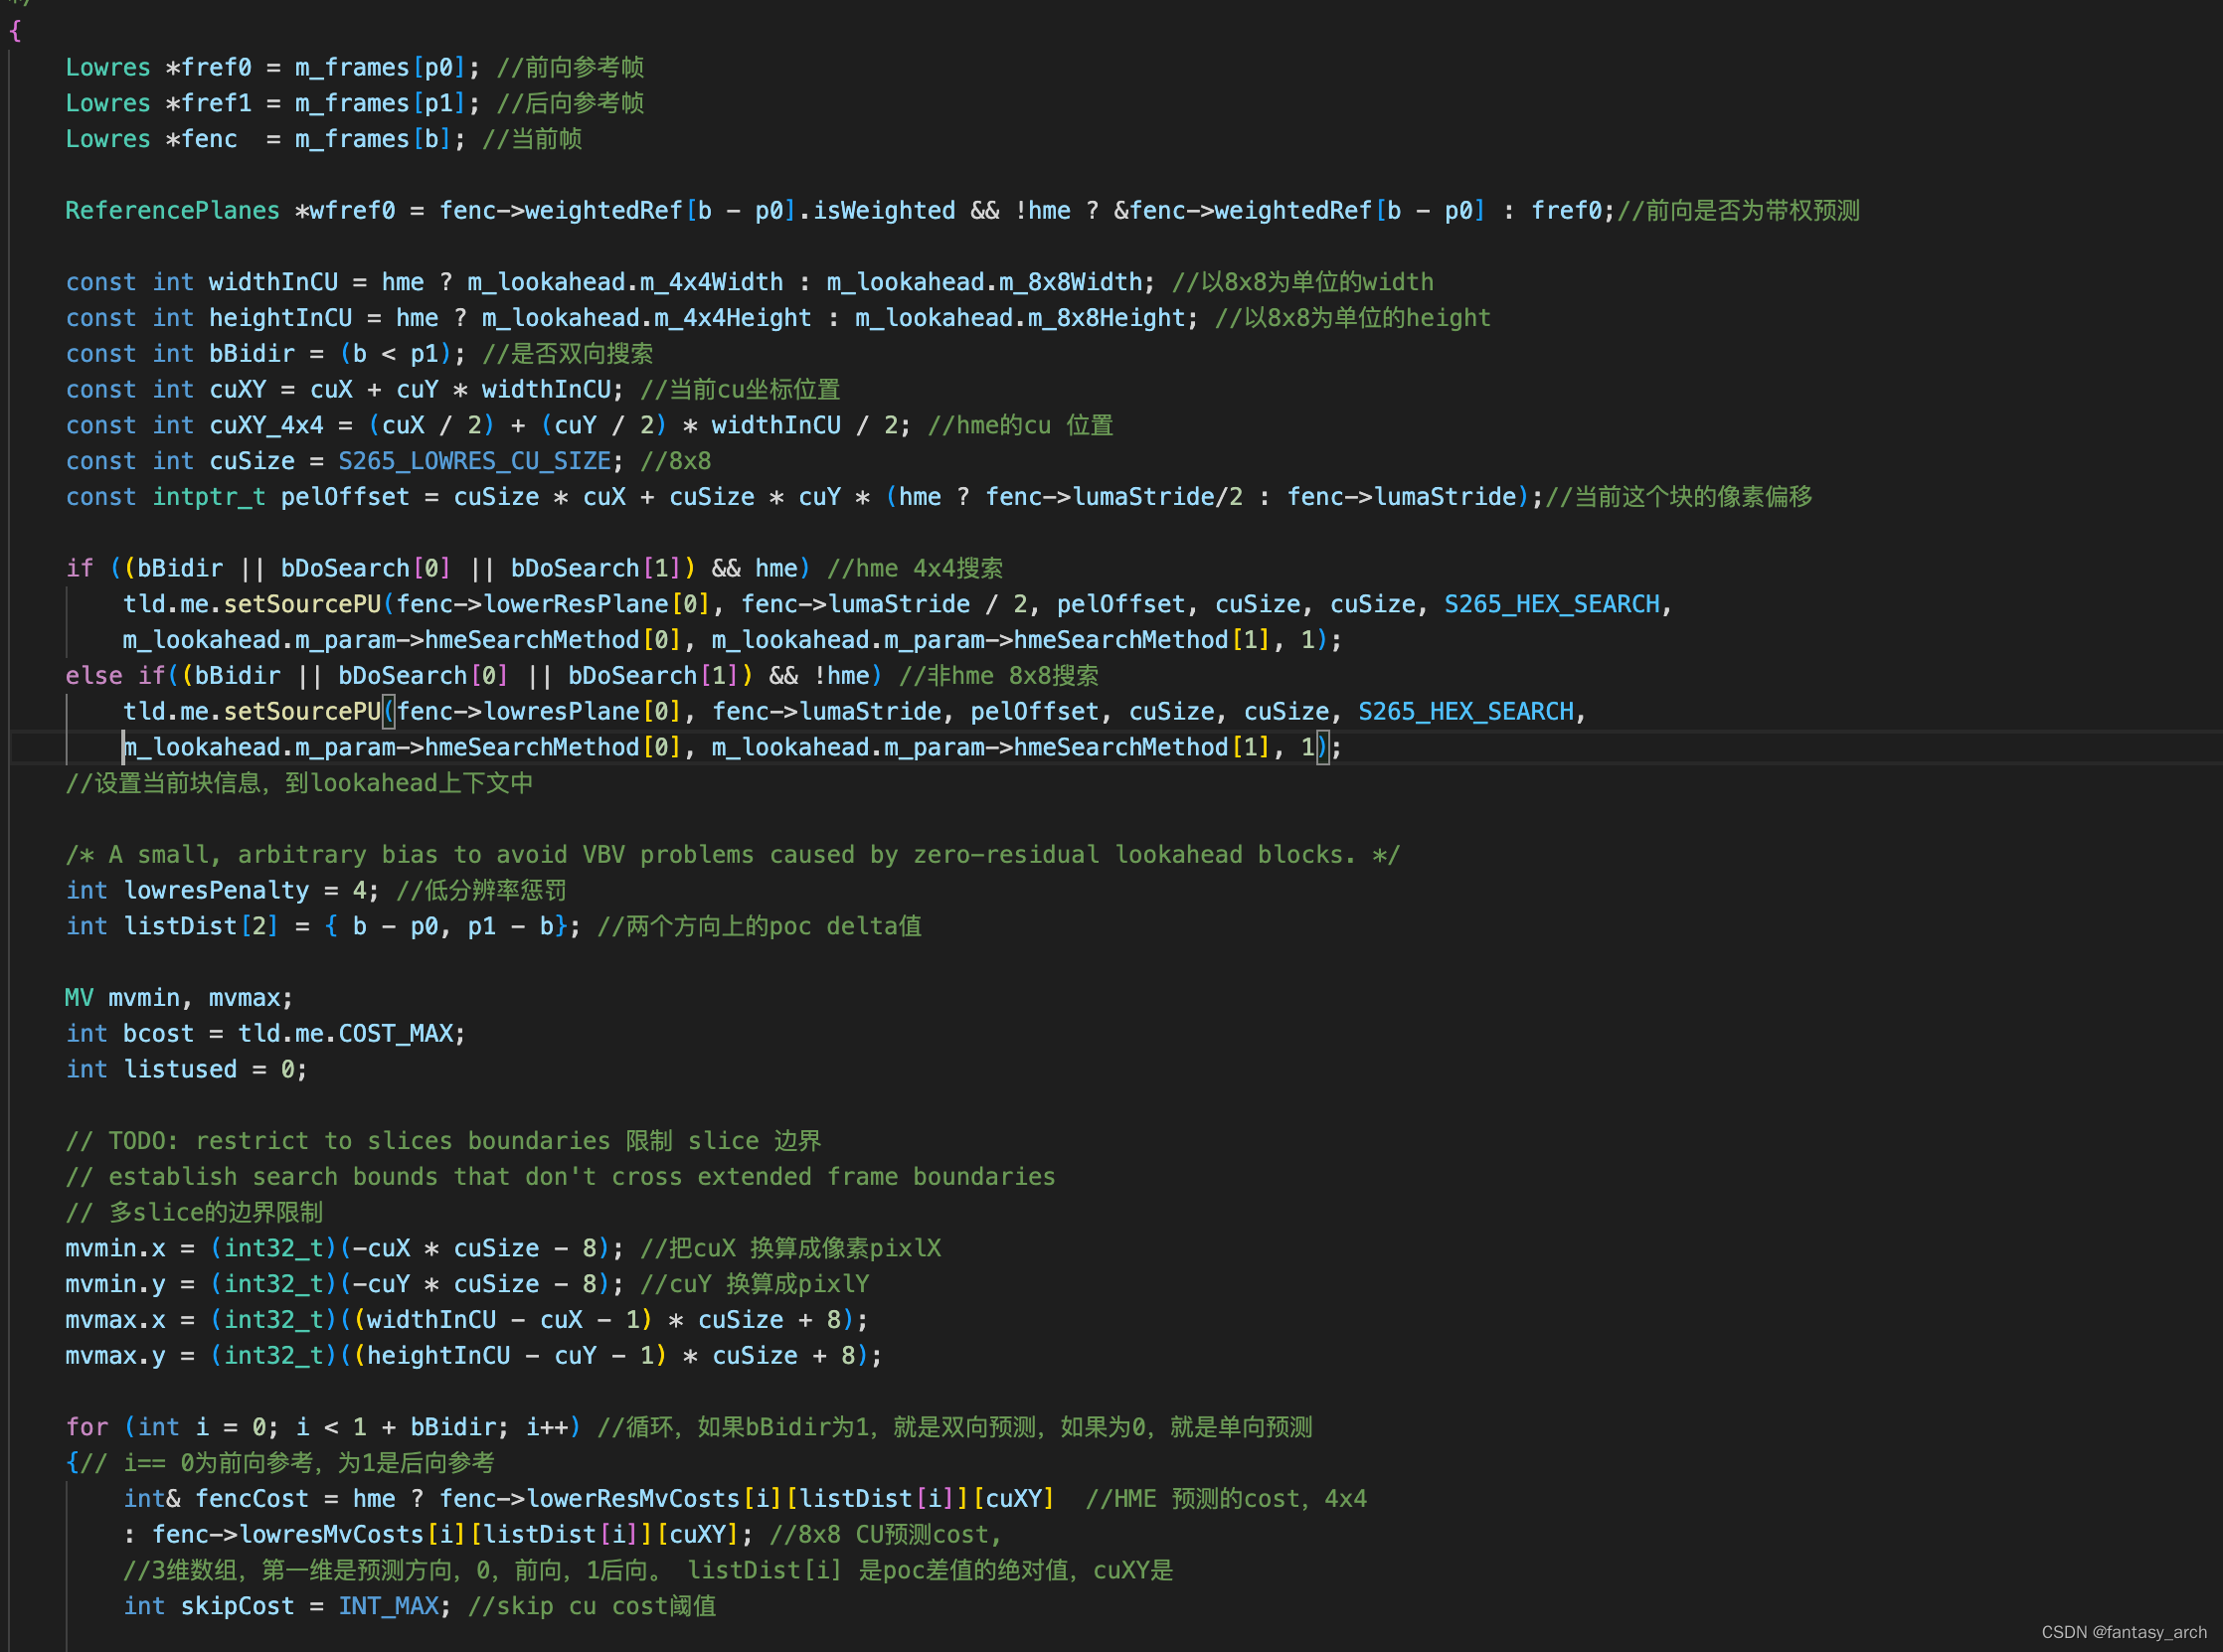Click the fref0 variable declaration
The image size is (2223, 1652).
(x=215, y=67)
